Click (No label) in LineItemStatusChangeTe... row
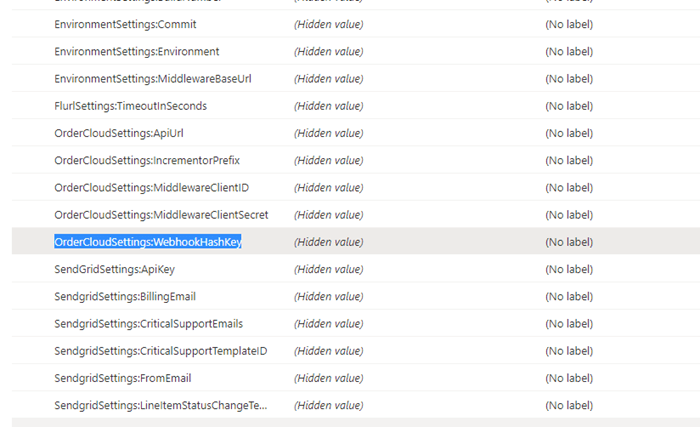The height and width of the screenshot is (427, 700). (569, 406)
